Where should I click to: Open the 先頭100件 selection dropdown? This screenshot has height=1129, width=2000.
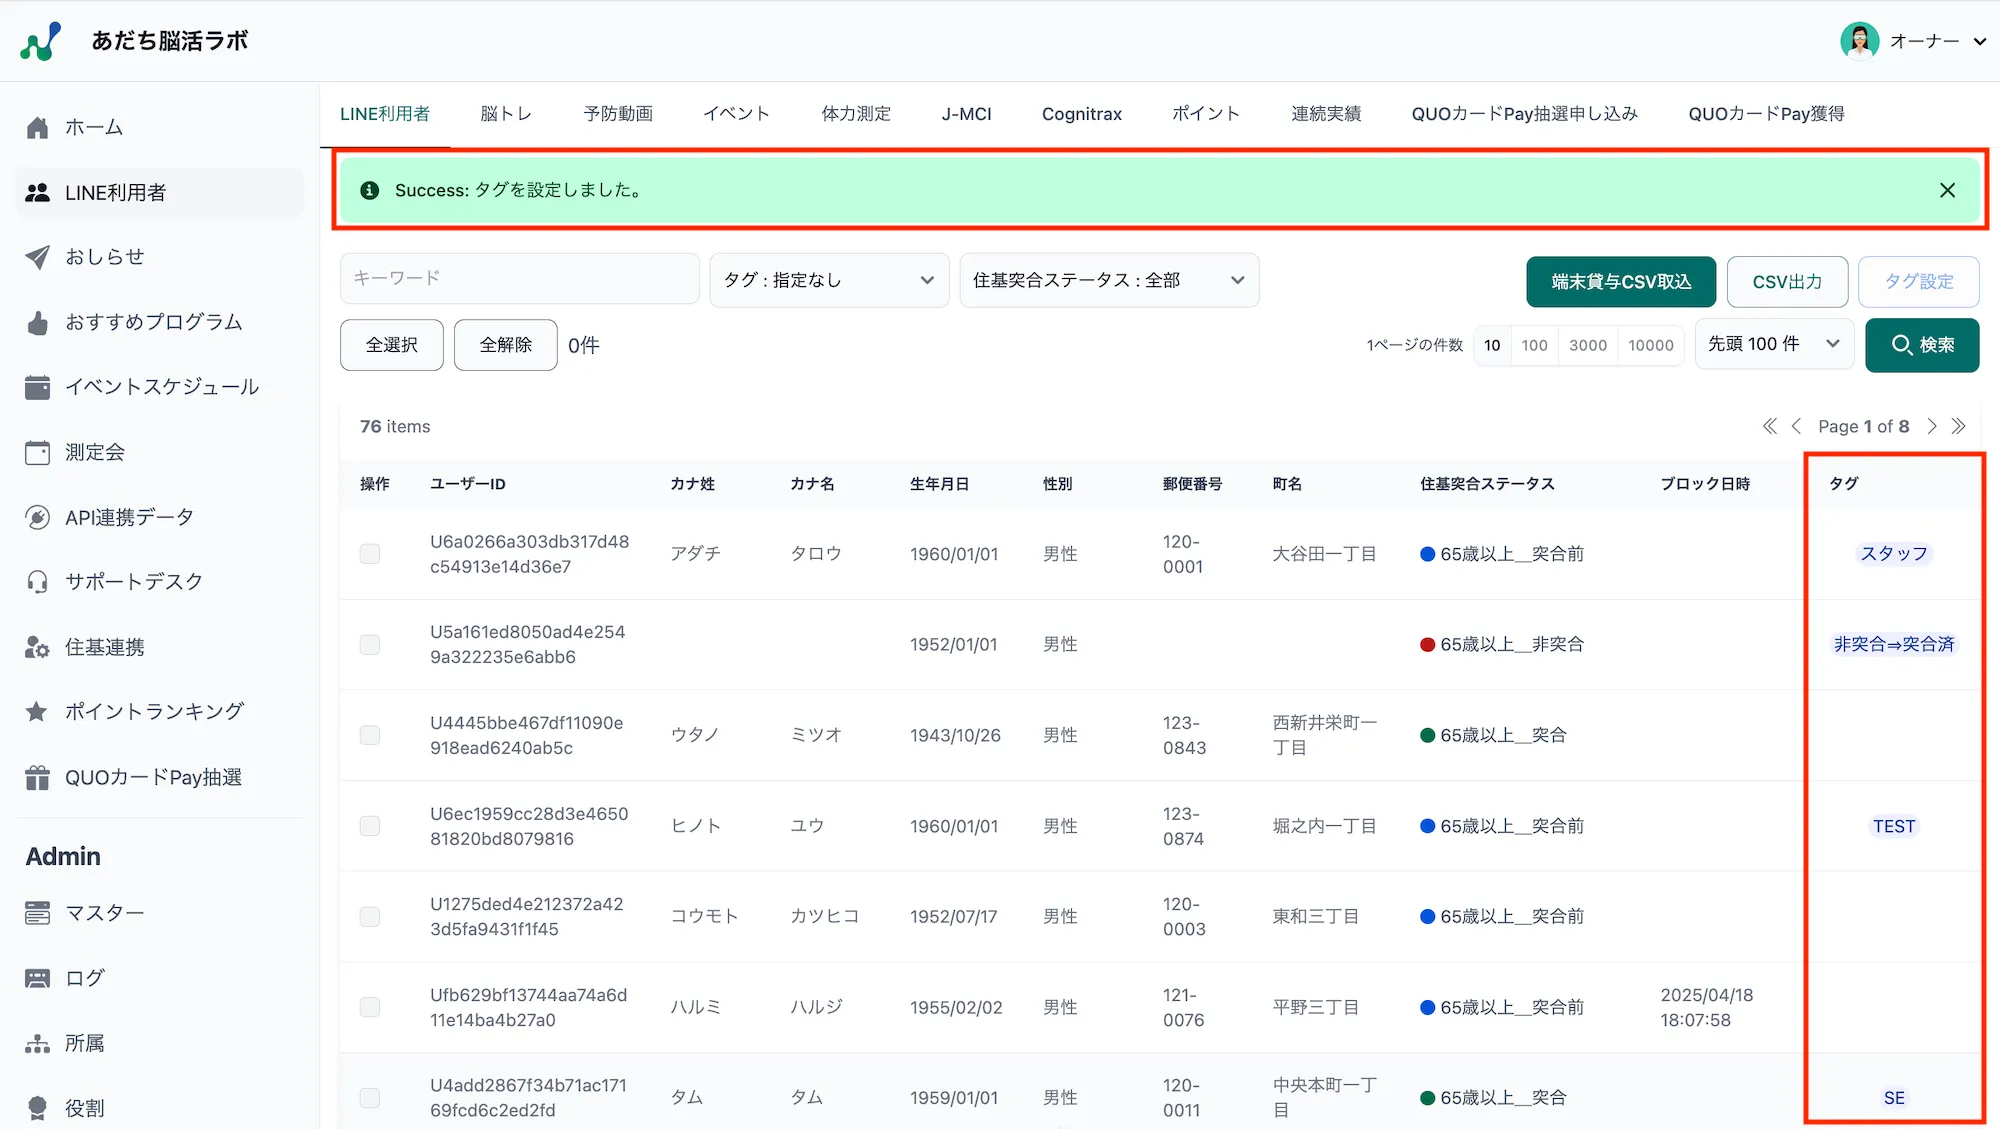(1773, 344)
